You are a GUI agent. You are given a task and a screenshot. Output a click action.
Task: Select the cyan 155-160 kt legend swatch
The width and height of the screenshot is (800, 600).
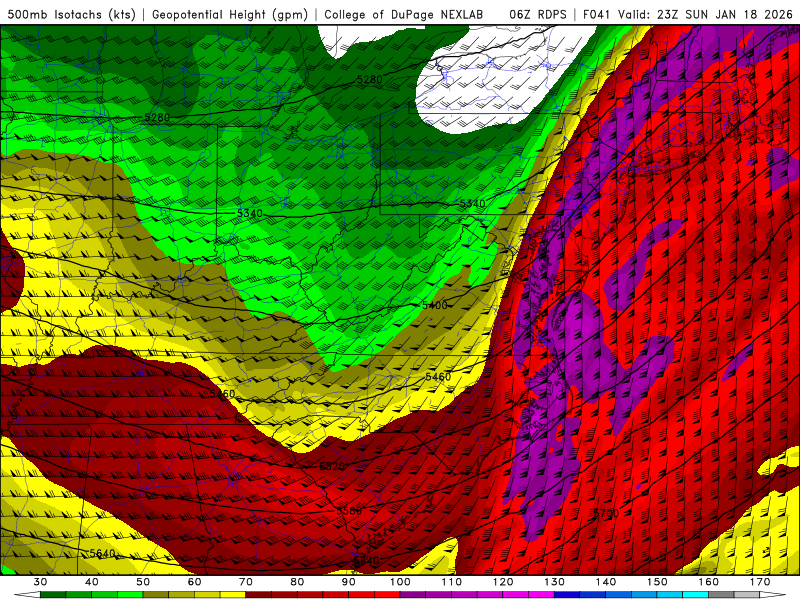[x=695, y=595]
